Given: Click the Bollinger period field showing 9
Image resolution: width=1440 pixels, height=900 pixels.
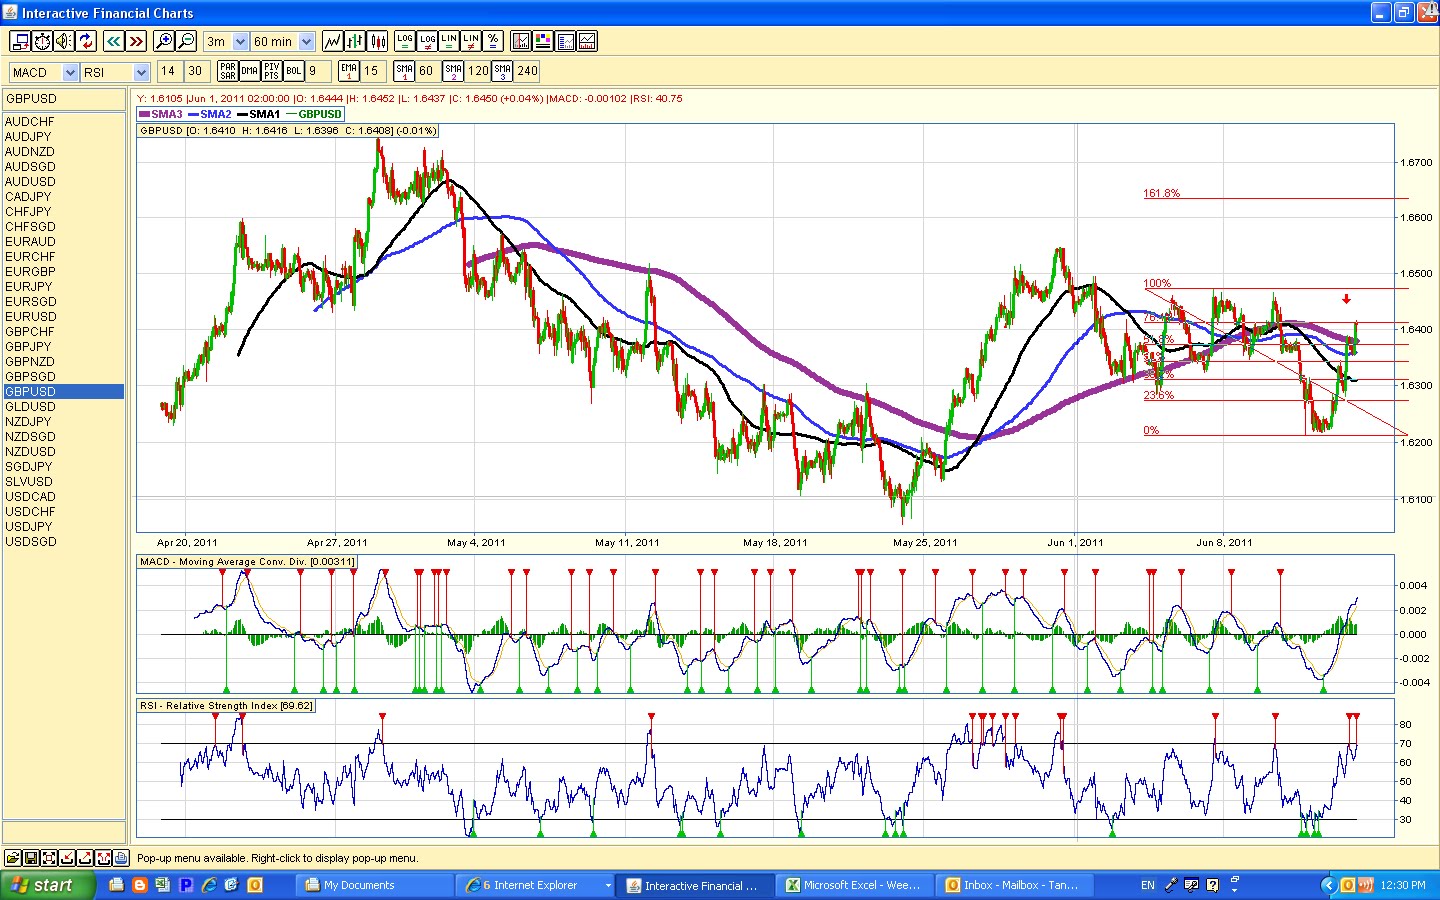Looking at the screenshot, I should coord(319,71).
